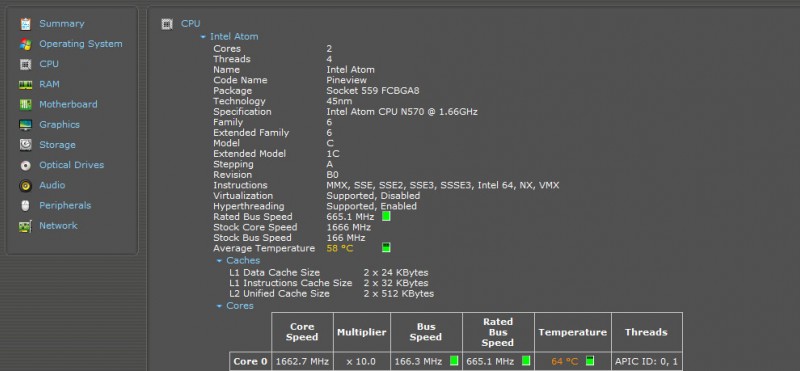Screen dimensions: 800x371
Task: Show the Peripherals section
Action: pyautogui.click(x=65, y=205)
